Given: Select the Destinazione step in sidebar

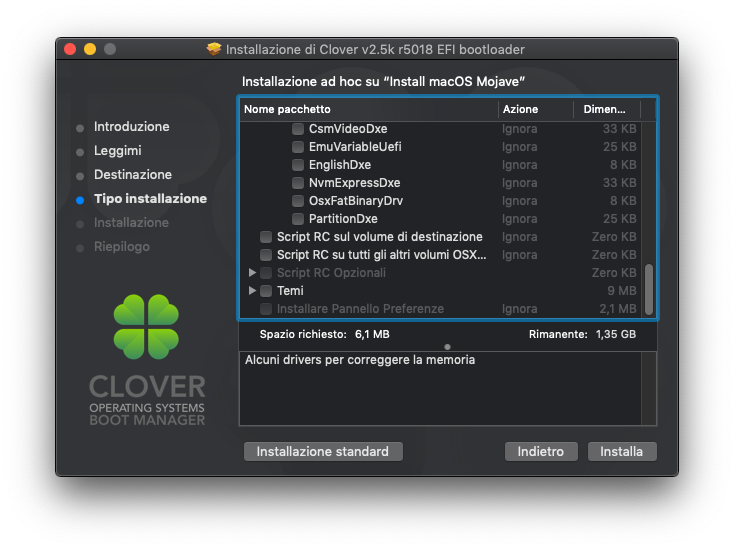Looking at the screenshot, I should click(133, 175).
